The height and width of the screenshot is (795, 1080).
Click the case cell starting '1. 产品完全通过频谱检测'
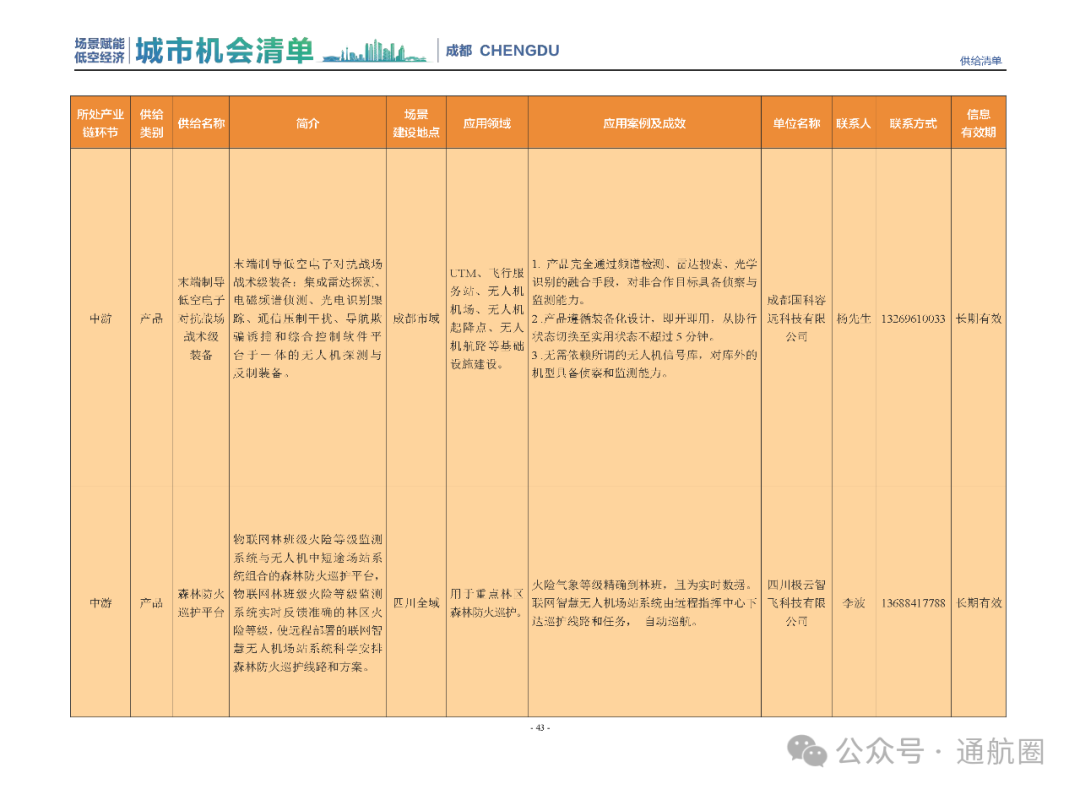tap(645, 318)
